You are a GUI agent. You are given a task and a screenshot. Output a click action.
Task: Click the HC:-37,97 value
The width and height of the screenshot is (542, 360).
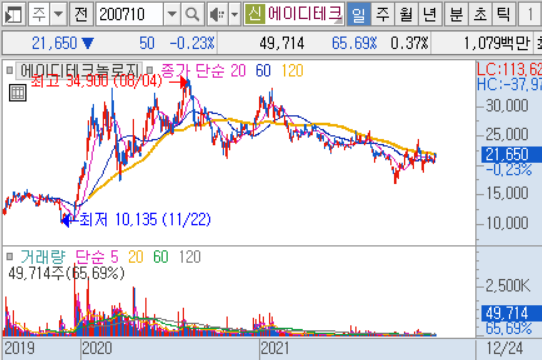click(x=509, y=84)
